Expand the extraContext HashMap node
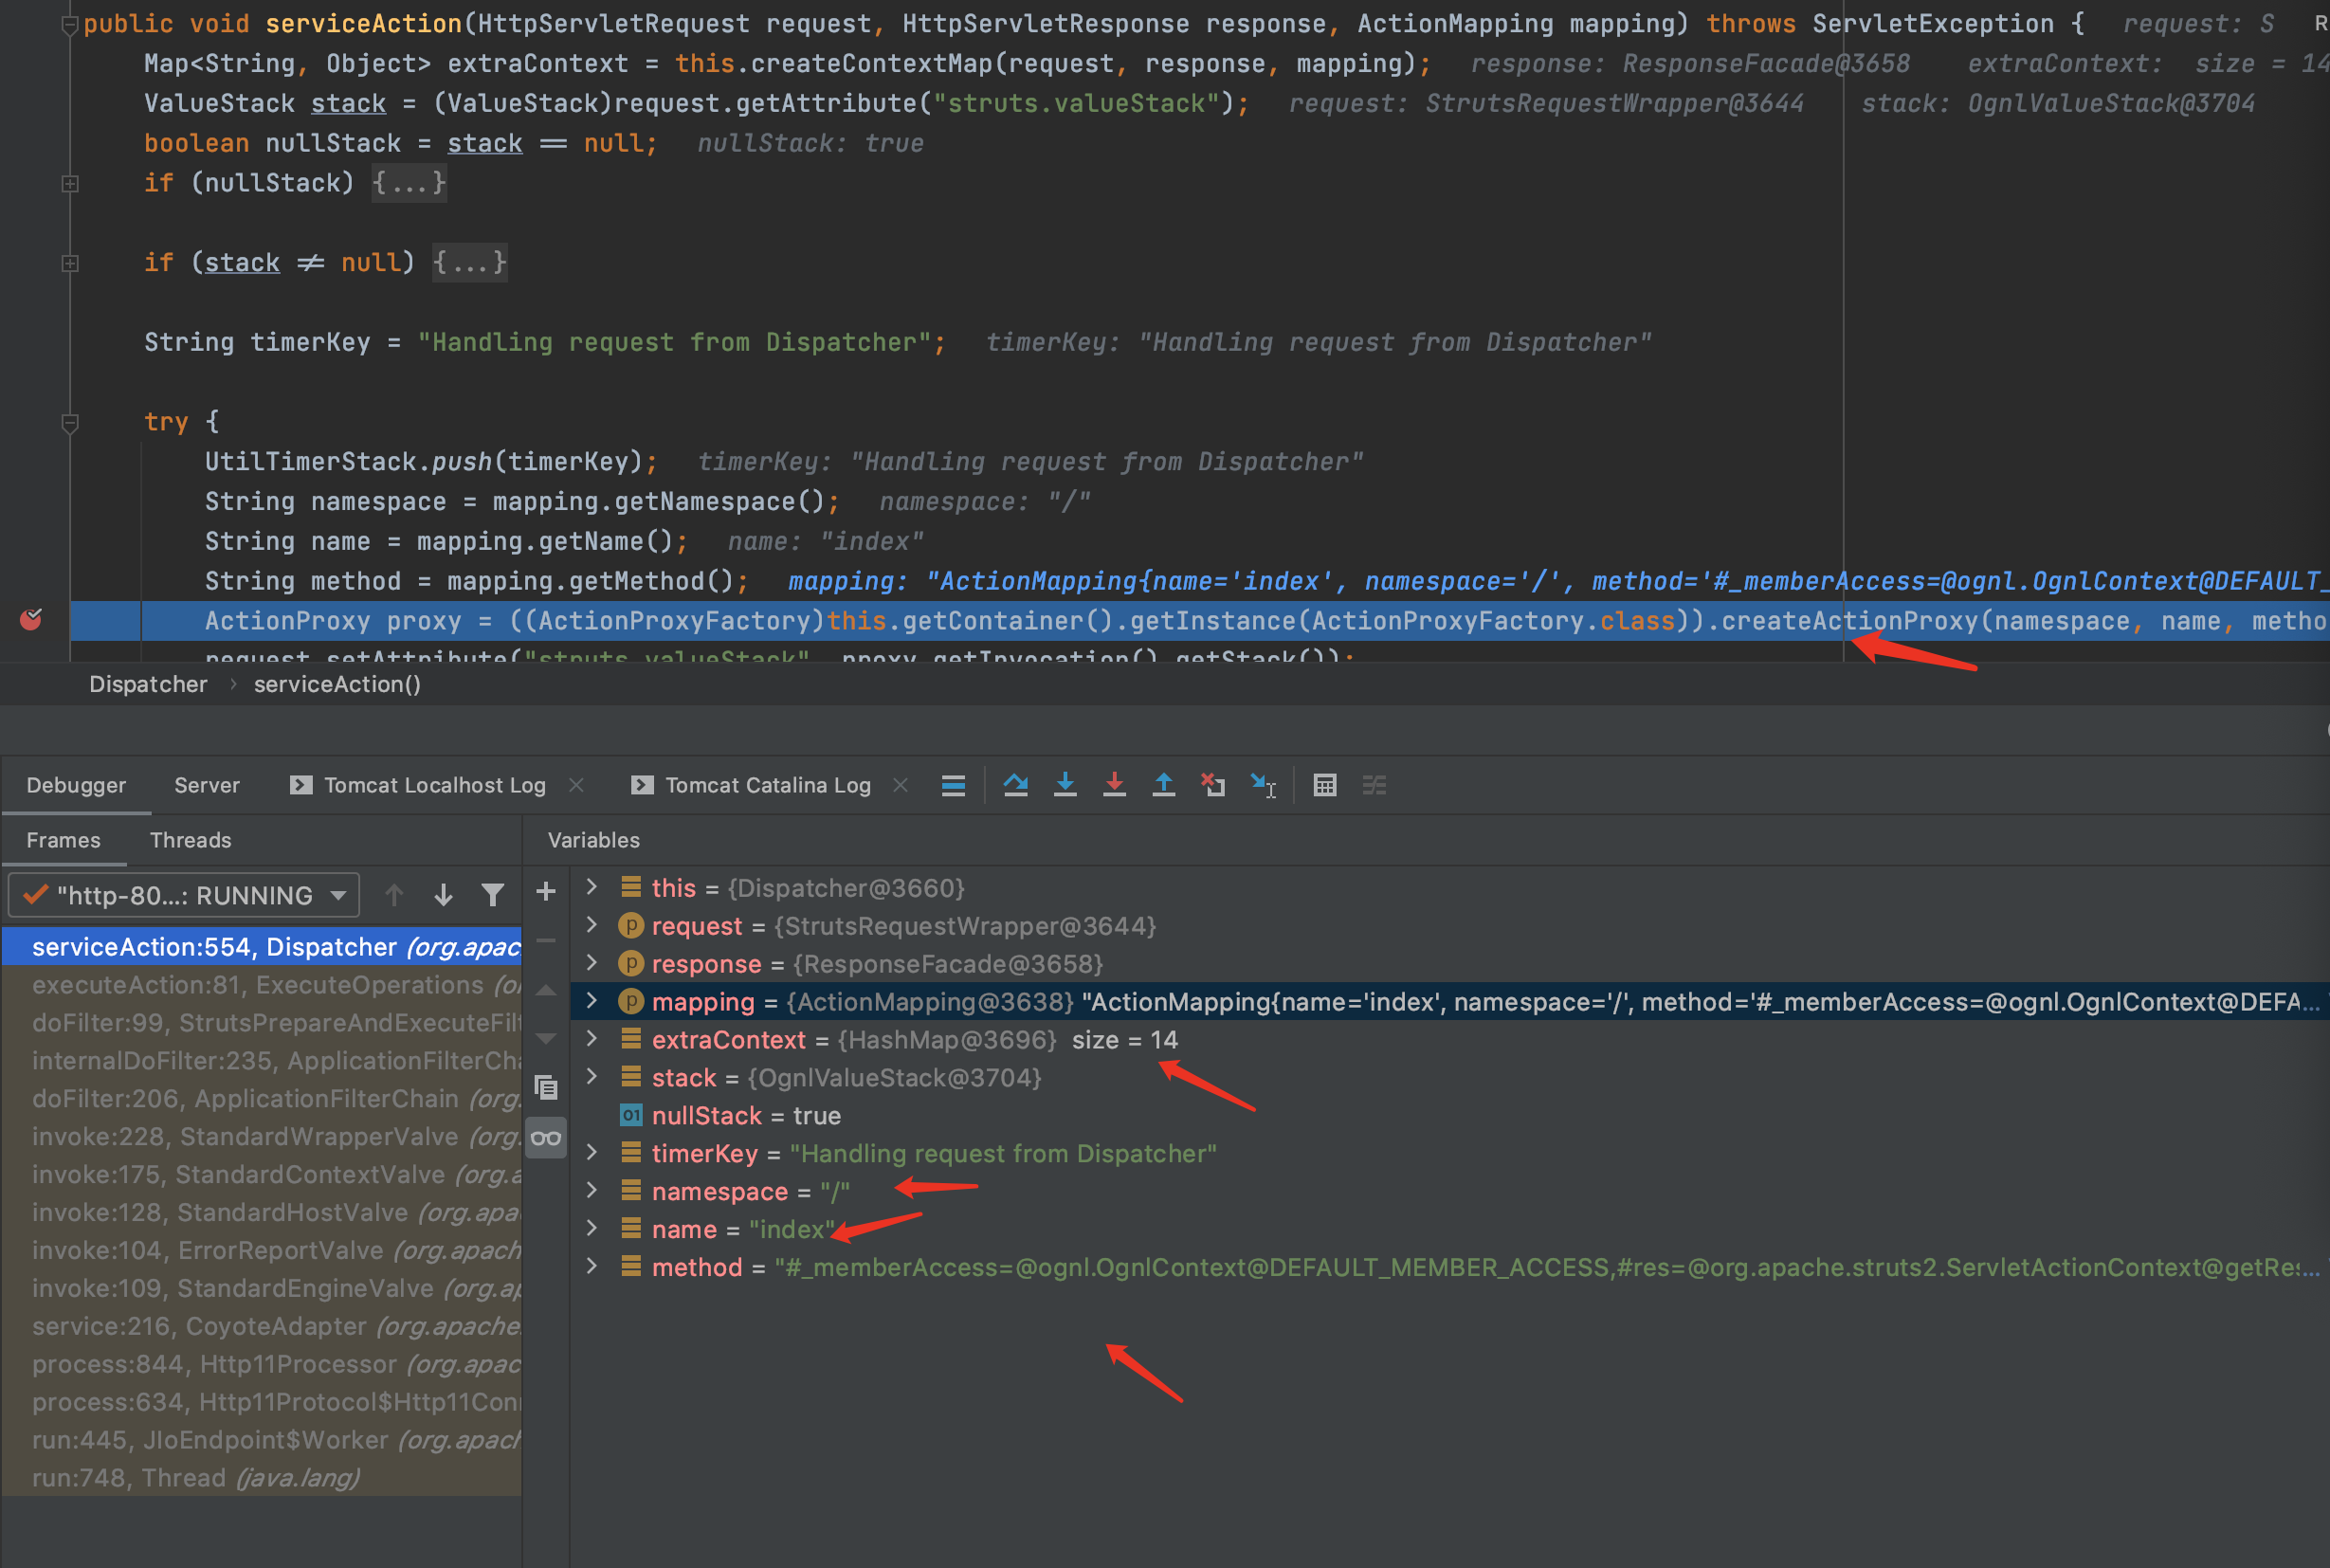The height and width of the screenshot is (1568, 2330). pos(591,1039)
